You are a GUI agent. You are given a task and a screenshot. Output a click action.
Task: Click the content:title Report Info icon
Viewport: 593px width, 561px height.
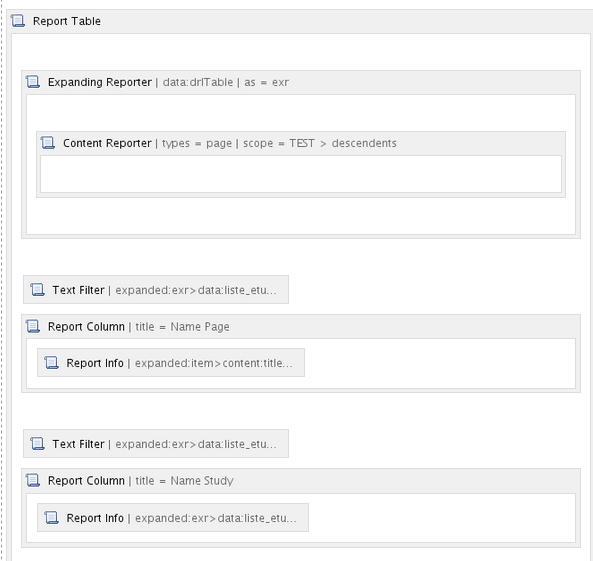click(51, 362)
